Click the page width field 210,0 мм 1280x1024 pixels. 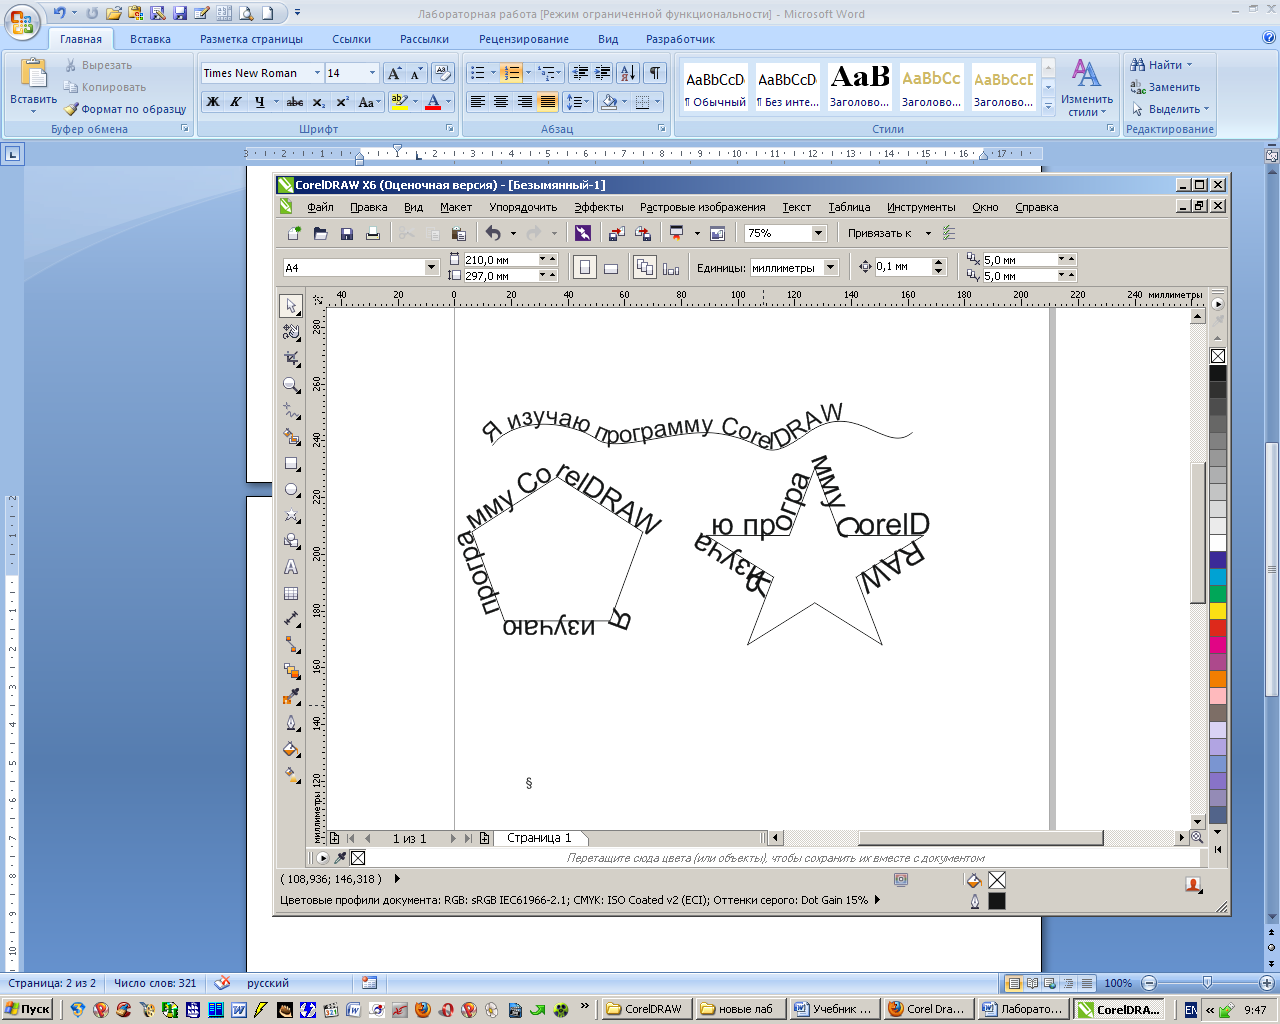[x=501, y=259]
